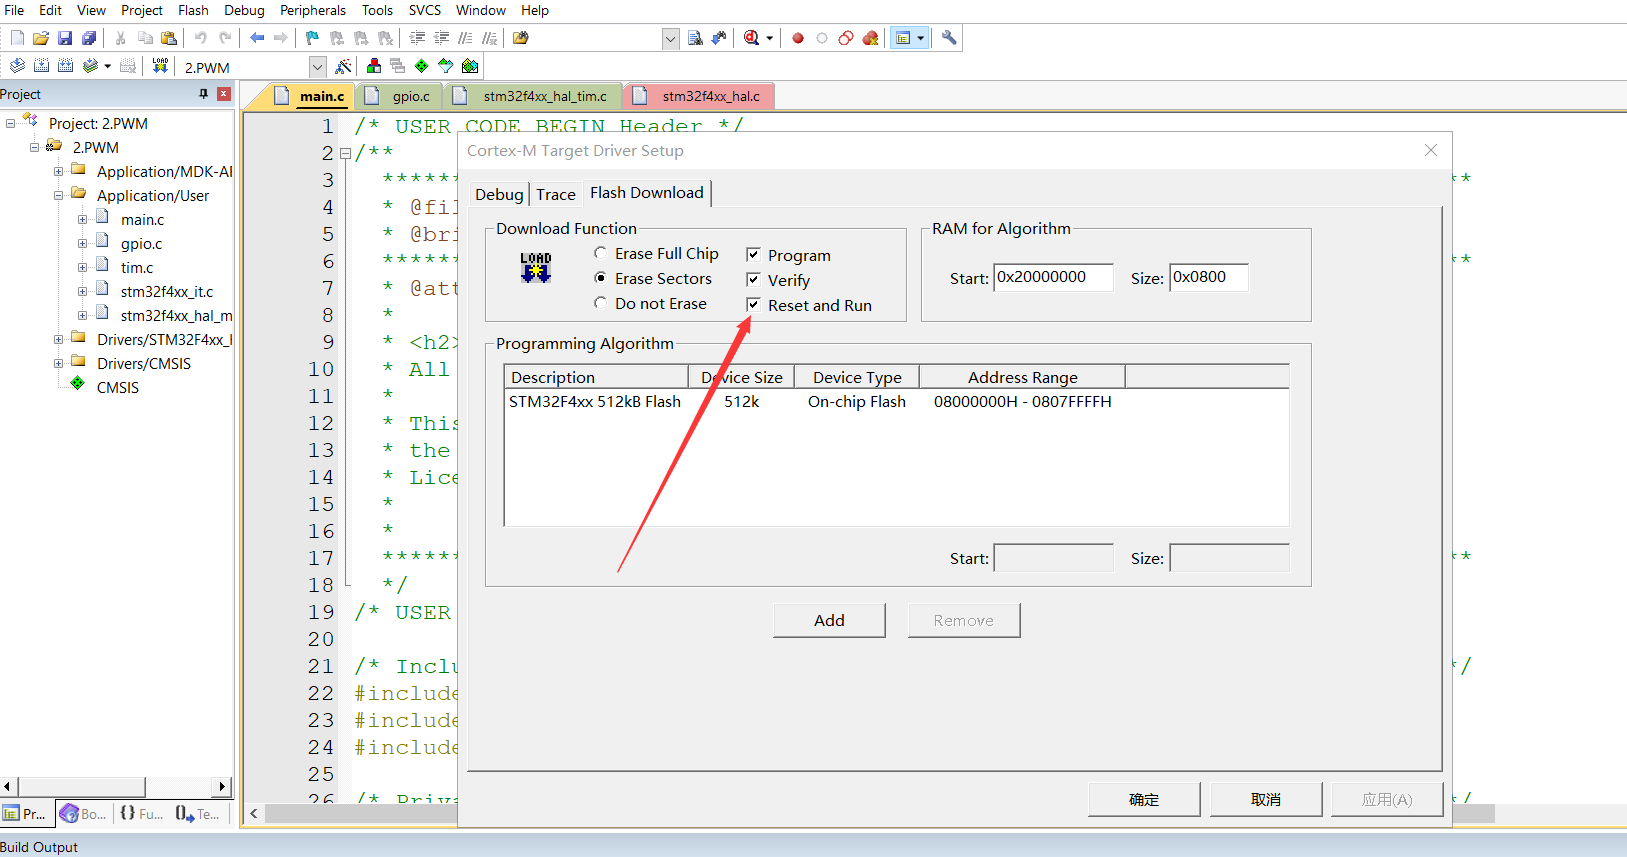Click the Kill All Breakpoints icon
Screen dimensions: 1627x857
pos(870,38)
